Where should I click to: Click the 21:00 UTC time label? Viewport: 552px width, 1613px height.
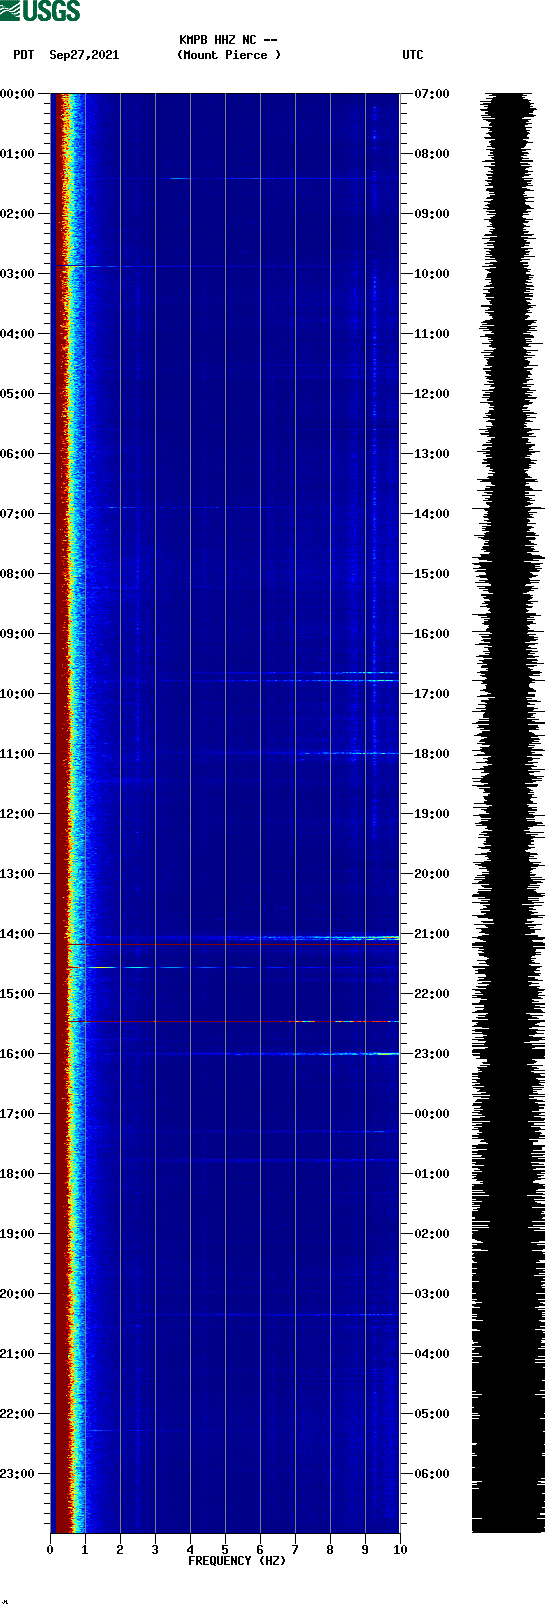click(432, 934)
